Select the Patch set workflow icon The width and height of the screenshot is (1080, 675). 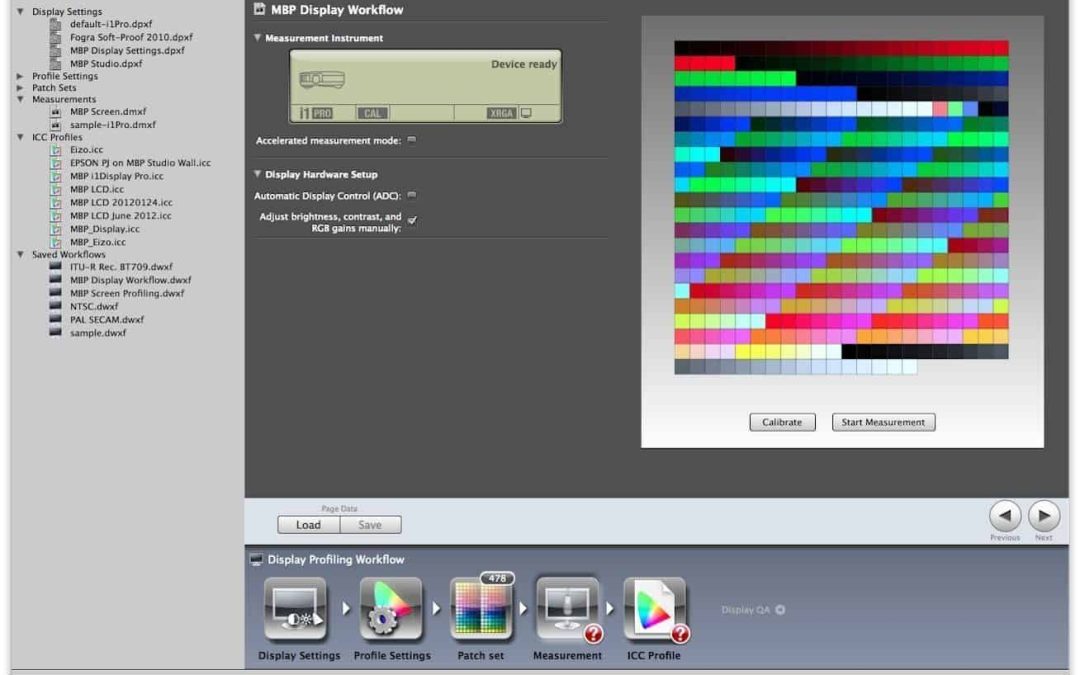point(481,609)
